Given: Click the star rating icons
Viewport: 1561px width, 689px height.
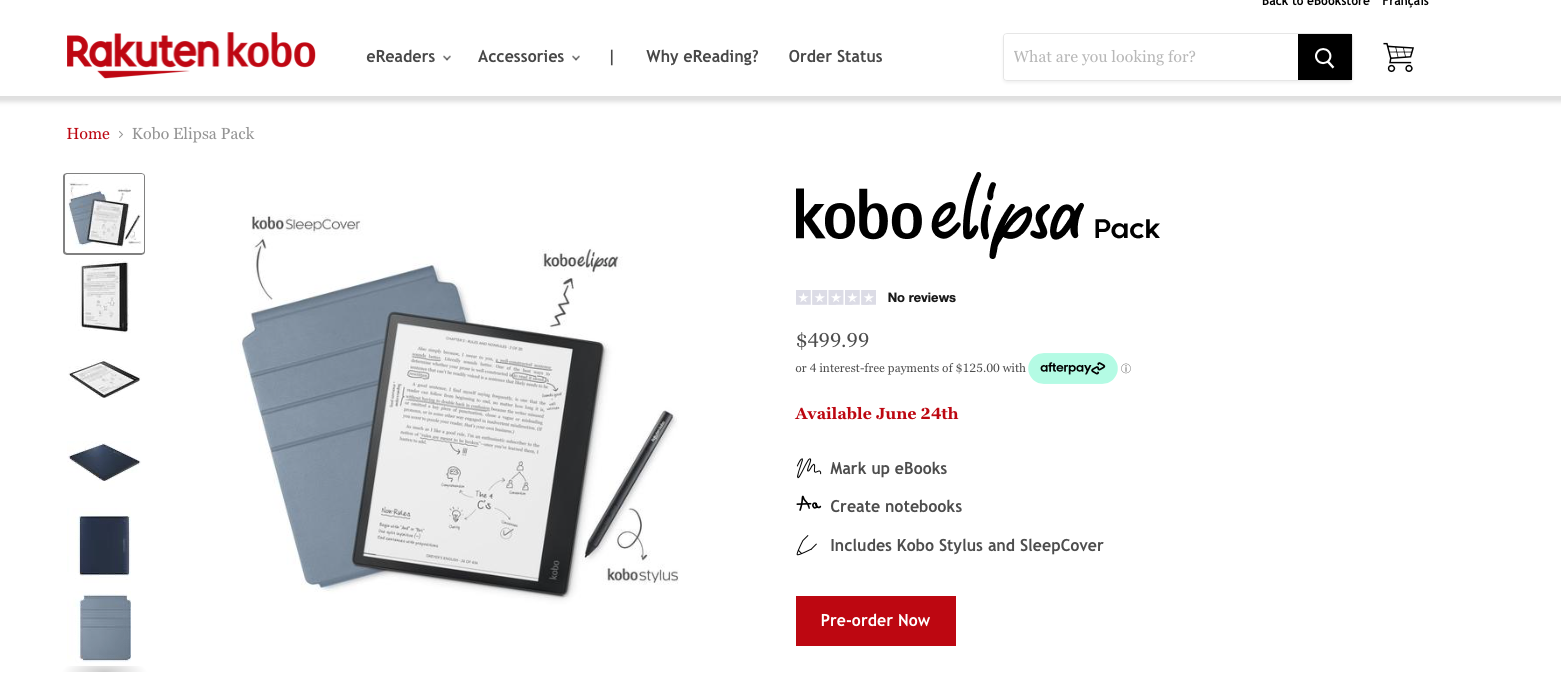Looking at the screenshot, I should point(836,297).
